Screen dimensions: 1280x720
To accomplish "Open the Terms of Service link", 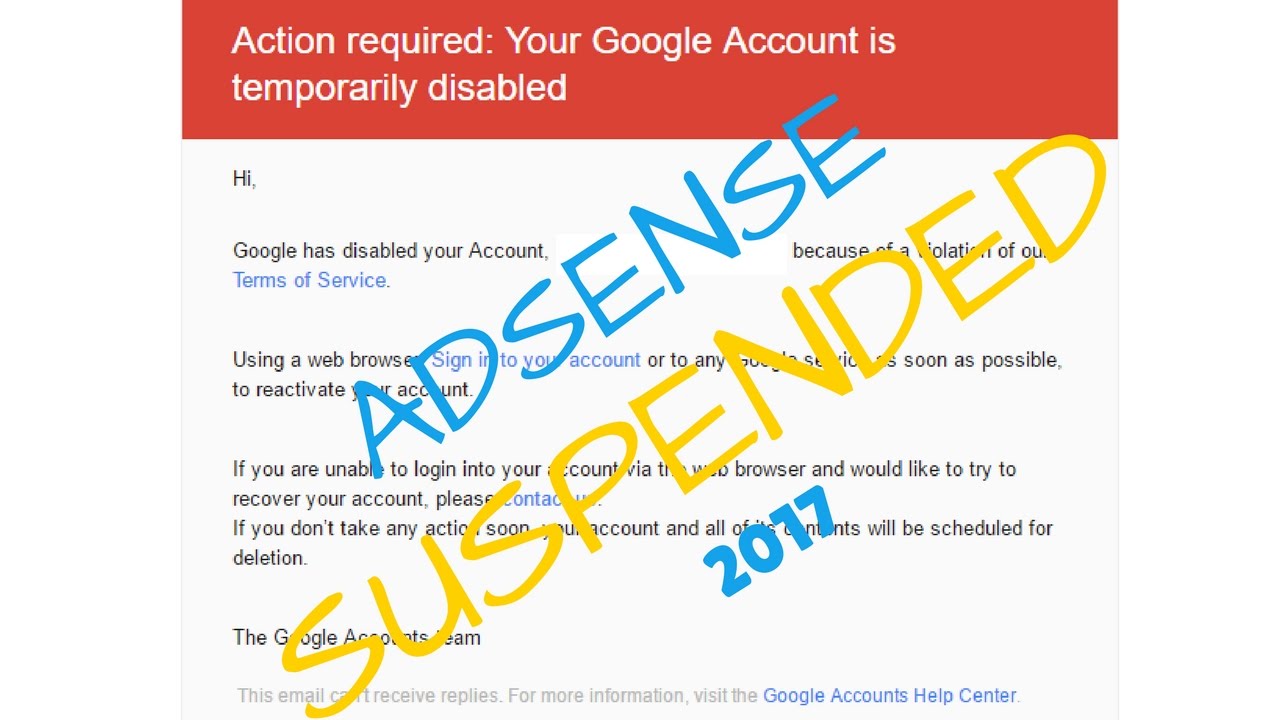I will 309,280.
